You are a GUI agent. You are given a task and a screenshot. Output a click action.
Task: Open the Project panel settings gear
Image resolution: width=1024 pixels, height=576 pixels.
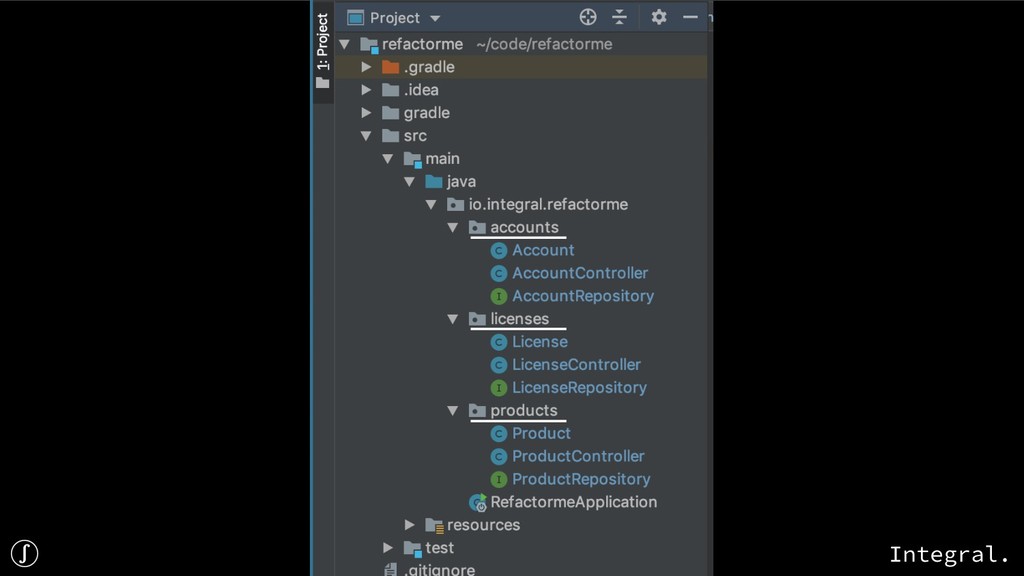click(659, 17)
